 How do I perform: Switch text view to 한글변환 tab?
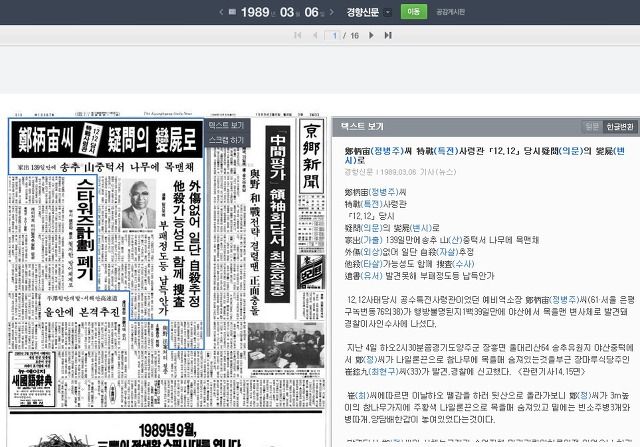click(x=620, y=127)
